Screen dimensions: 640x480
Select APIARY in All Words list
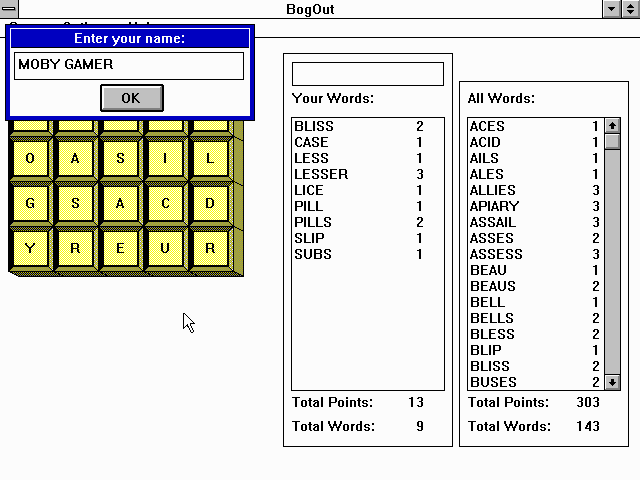pyautogui.click(x=494, y=206)
